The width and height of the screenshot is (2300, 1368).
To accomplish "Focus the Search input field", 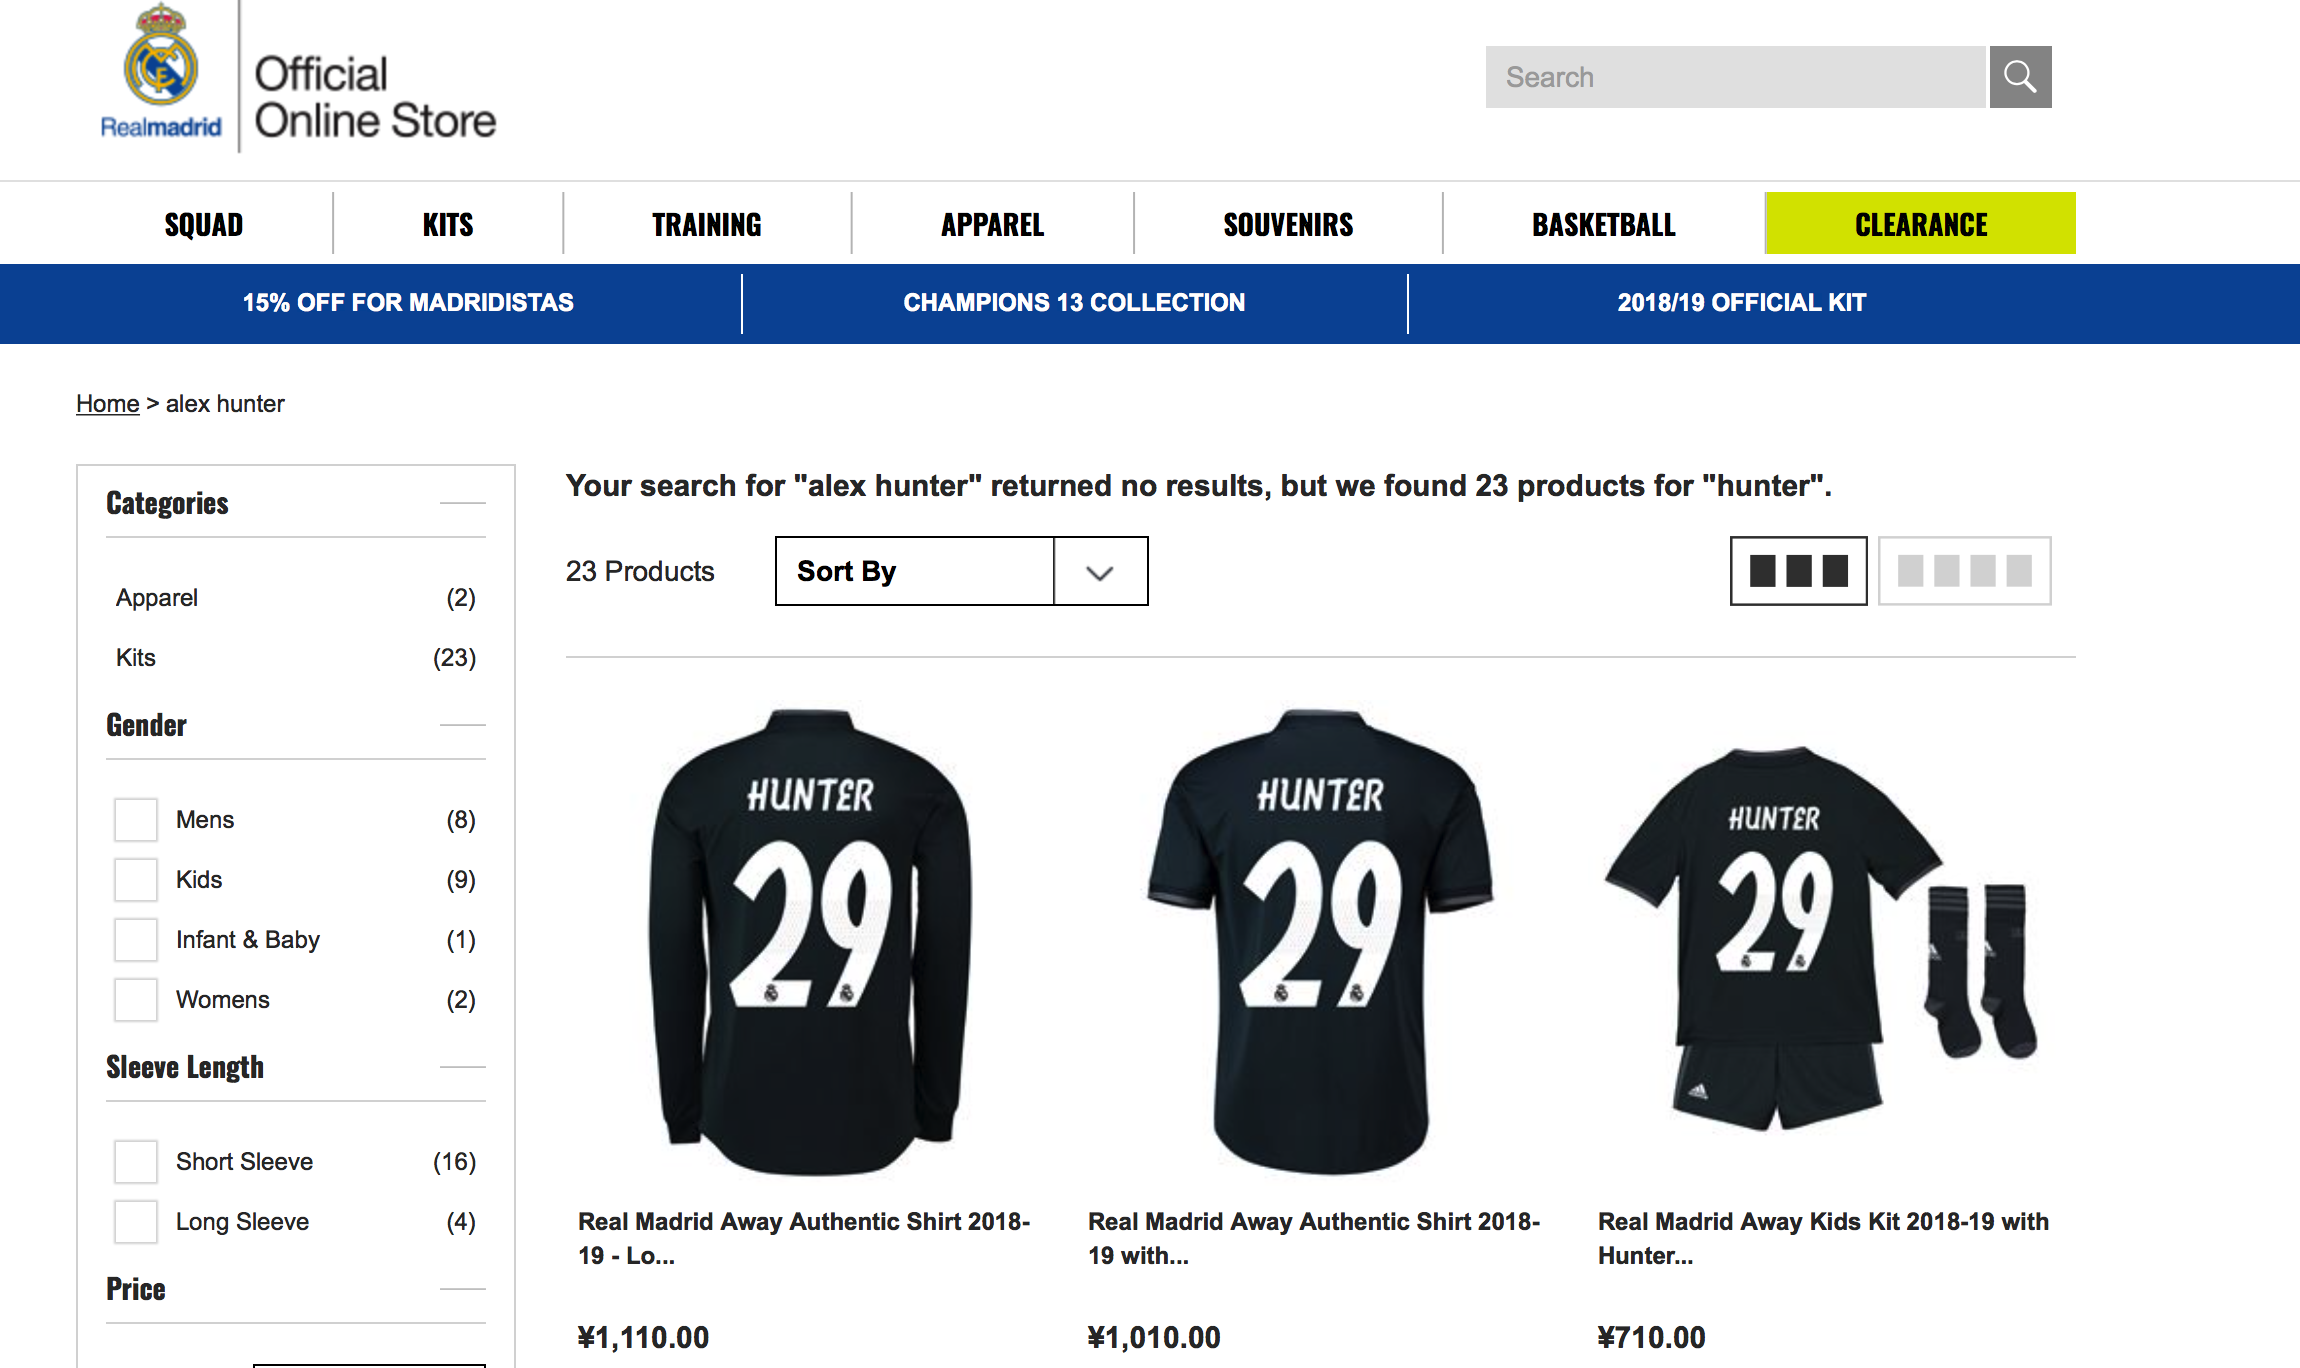I will (1735, 77).
